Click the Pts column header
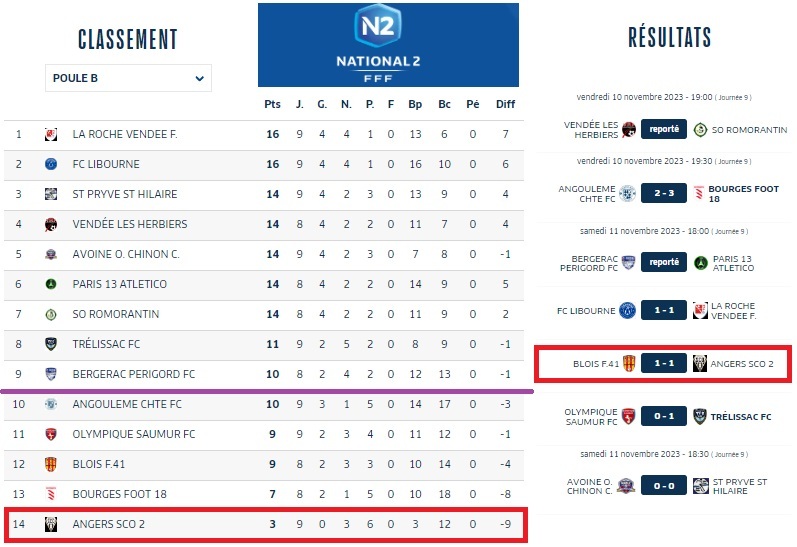 (272, 104)
